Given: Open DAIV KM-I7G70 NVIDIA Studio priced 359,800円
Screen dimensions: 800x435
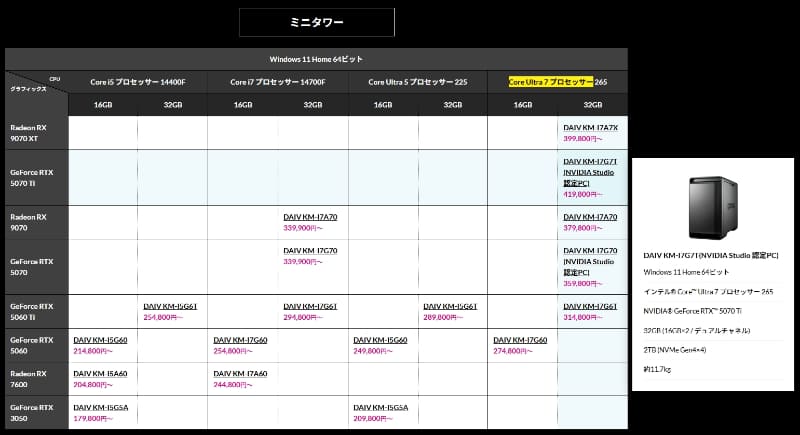Looking at the screenshot, I should pyautogui.click(x=590, y=261).
